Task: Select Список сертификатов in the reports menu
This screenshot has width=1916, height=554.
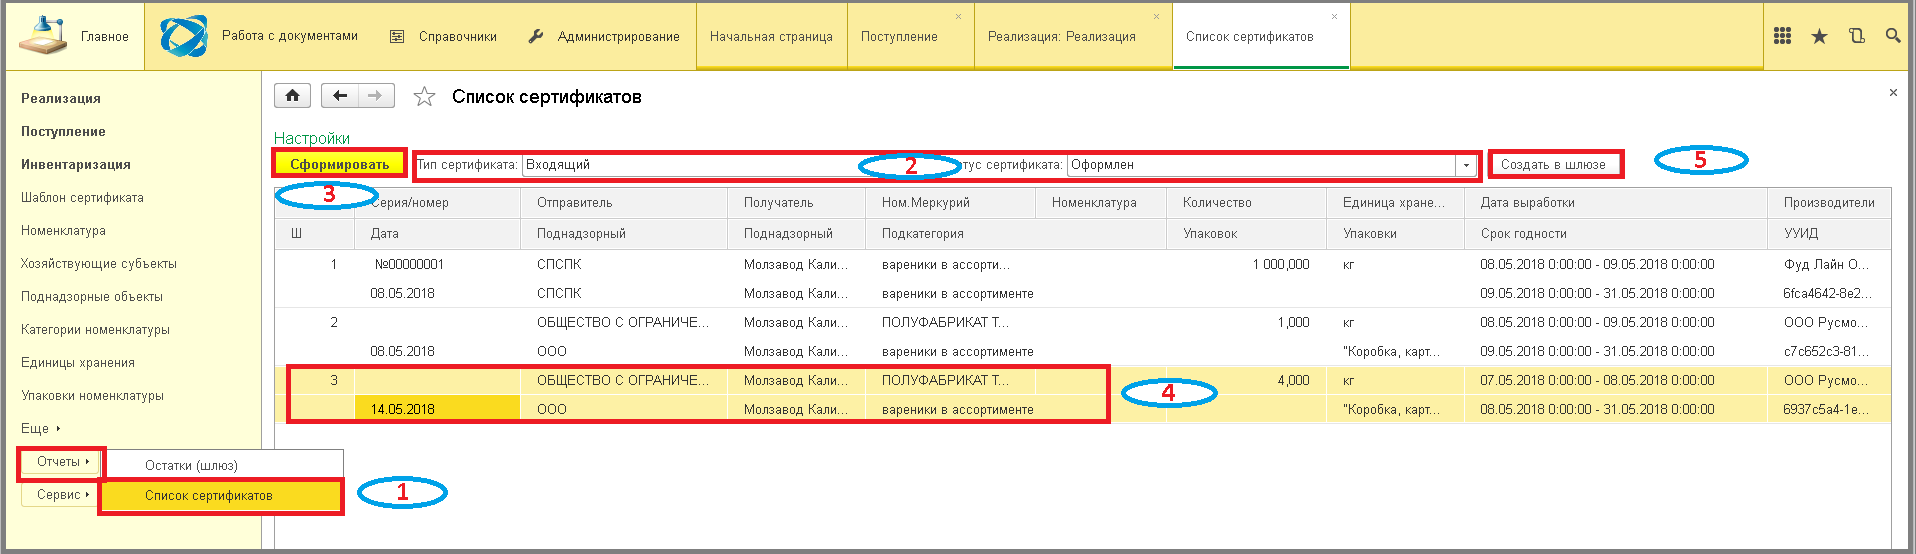Action: pos(208,496)
